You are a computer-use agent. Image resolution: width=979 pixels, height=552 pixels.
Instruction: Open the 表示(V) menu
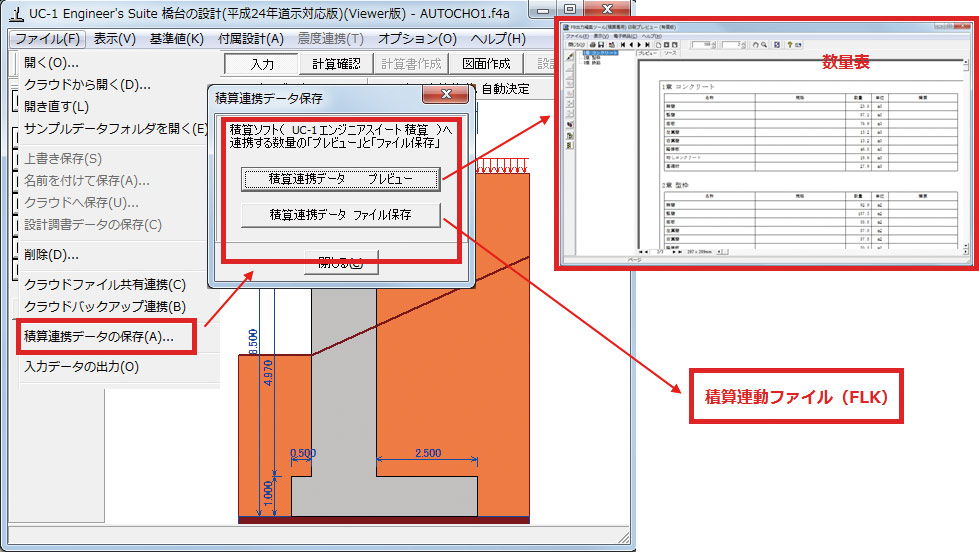tap(114, 39)
